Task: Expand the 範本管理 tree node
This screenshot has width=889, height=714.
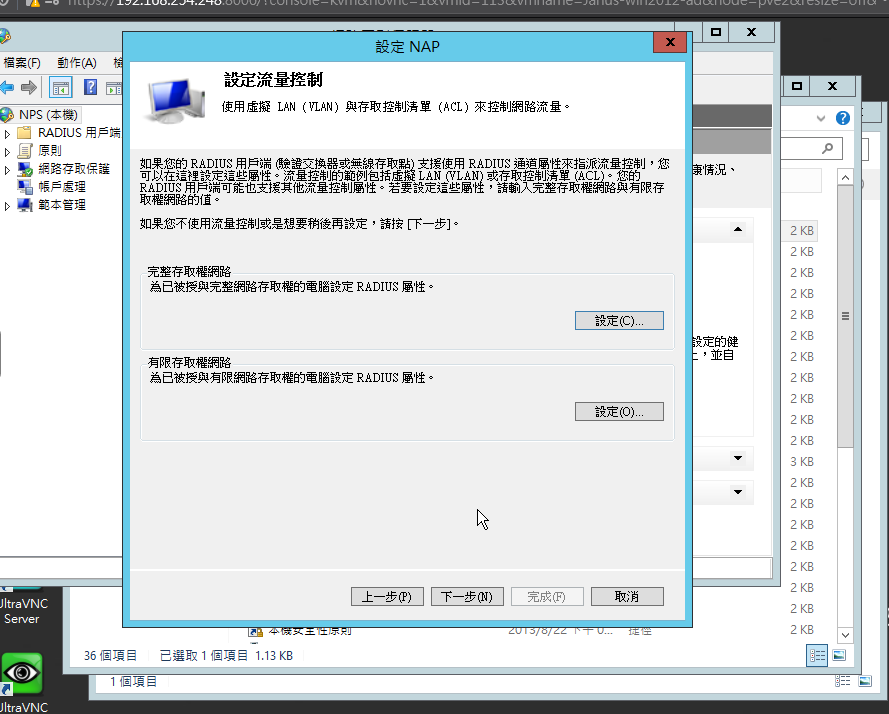Action: point(7,206)
